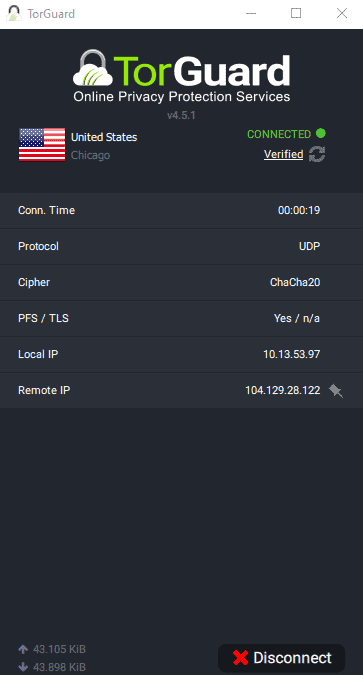
Task: Click the download arrow icon at bottom
Action: coord(23,667)
